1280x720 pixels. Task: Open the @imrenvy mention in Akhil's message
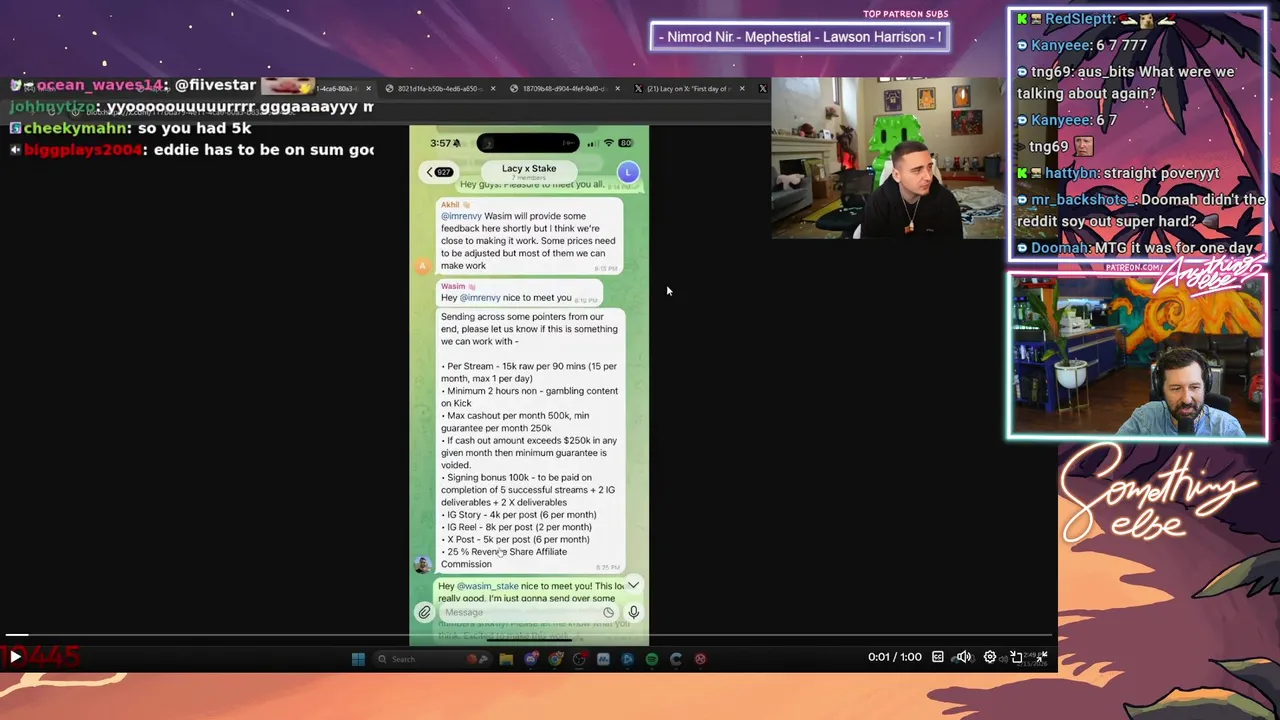coord(461,216)
